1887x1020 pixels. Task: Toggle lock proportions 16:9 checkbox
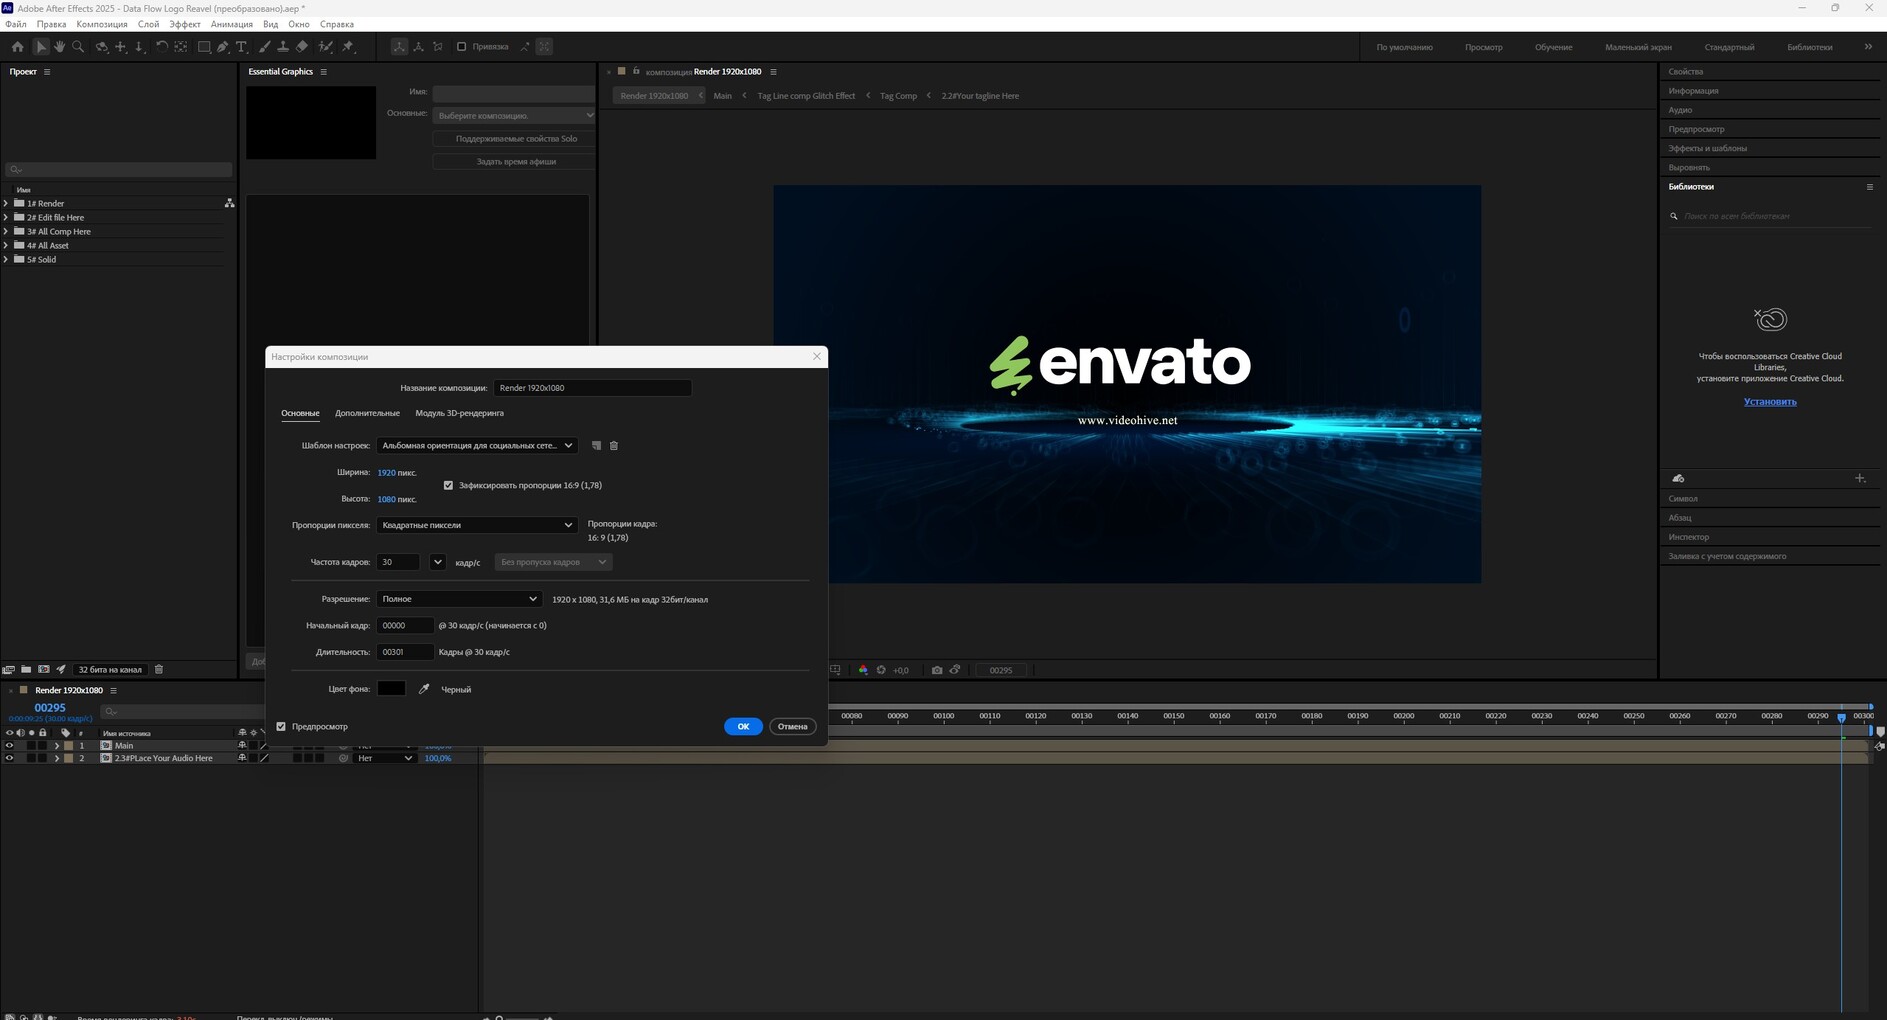click(x=448, y=485)
